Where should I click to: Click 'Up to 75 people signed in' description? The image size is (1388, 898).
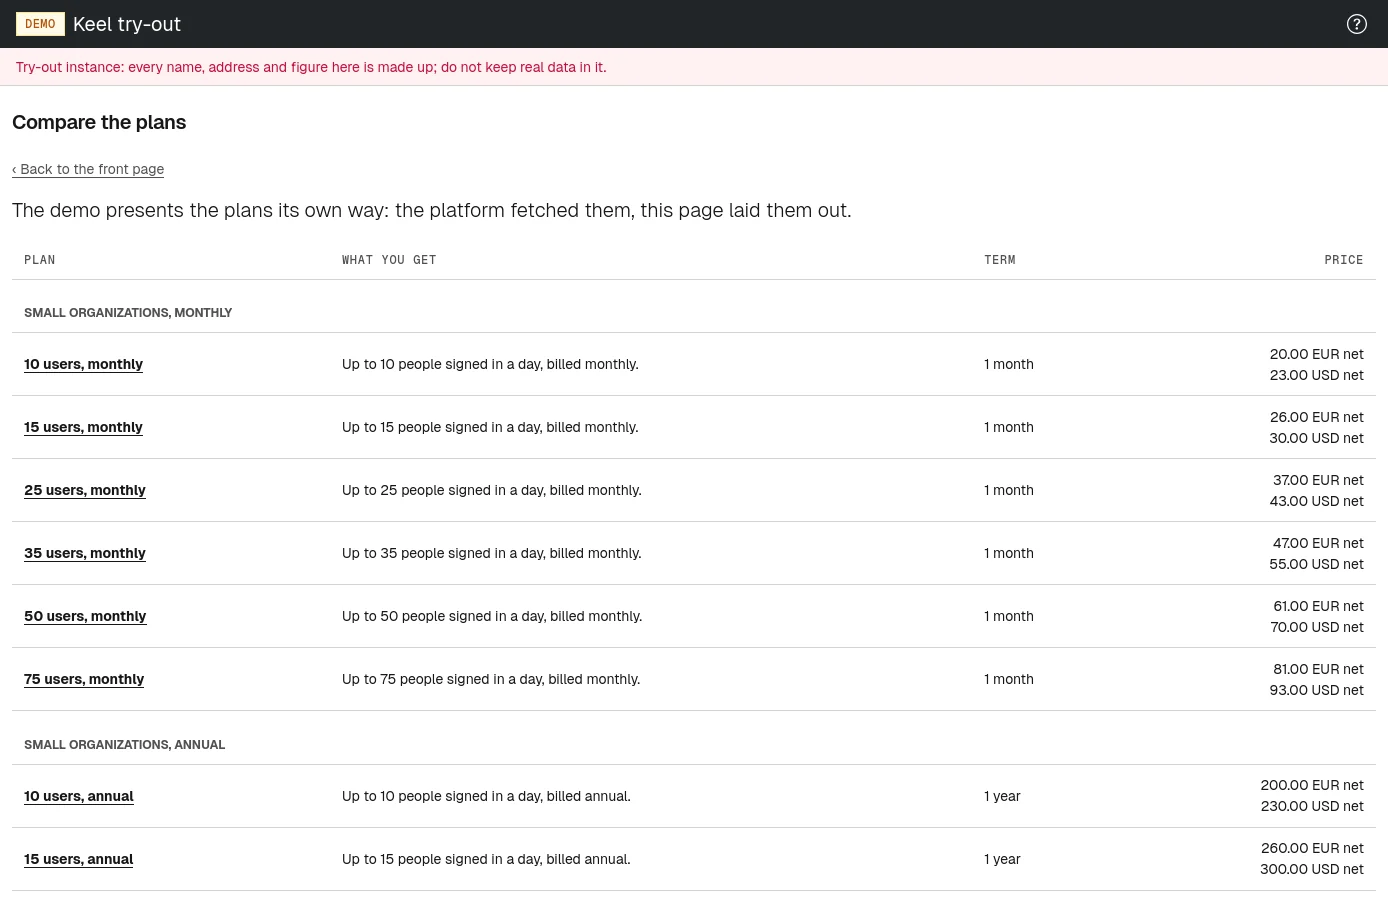click(491, 679)
